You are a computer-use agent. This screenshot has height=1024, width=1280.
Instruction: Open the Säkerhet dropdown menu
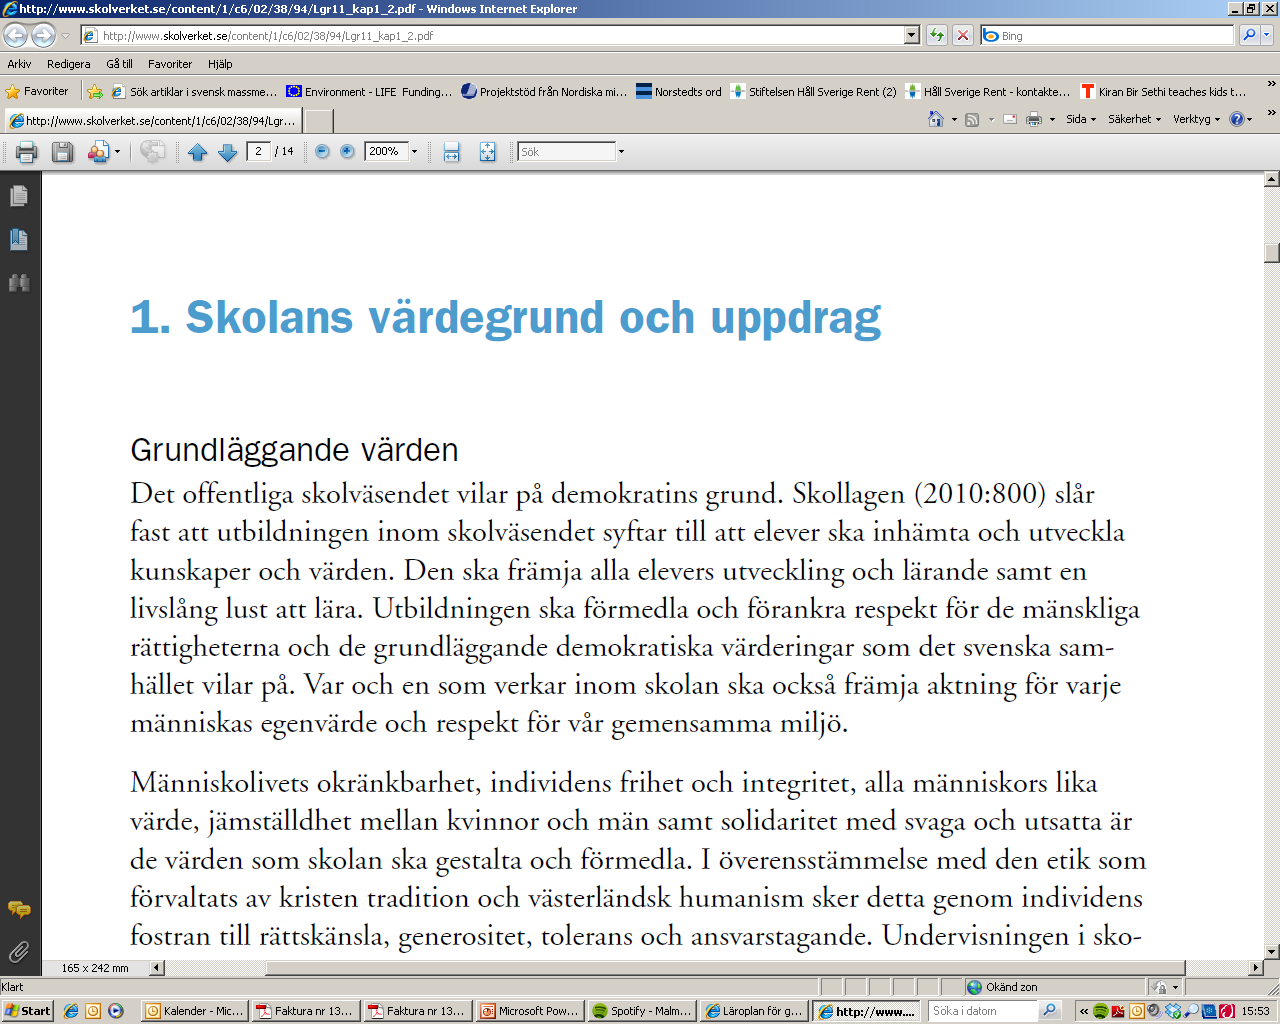(x=1134, y=119)
